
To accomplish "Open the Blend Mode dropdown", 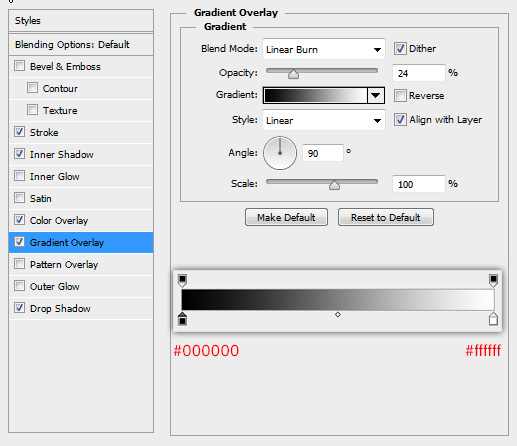I will [324, 49].
